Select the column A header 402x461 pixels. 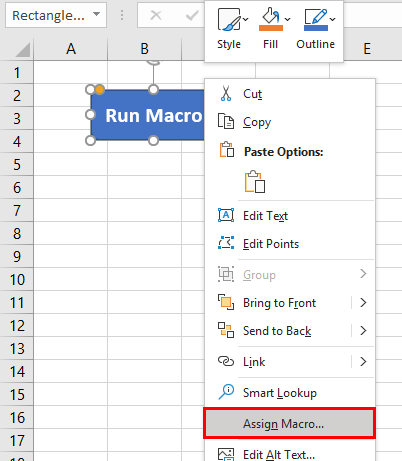pyautogui.click(x=71, y=49)
